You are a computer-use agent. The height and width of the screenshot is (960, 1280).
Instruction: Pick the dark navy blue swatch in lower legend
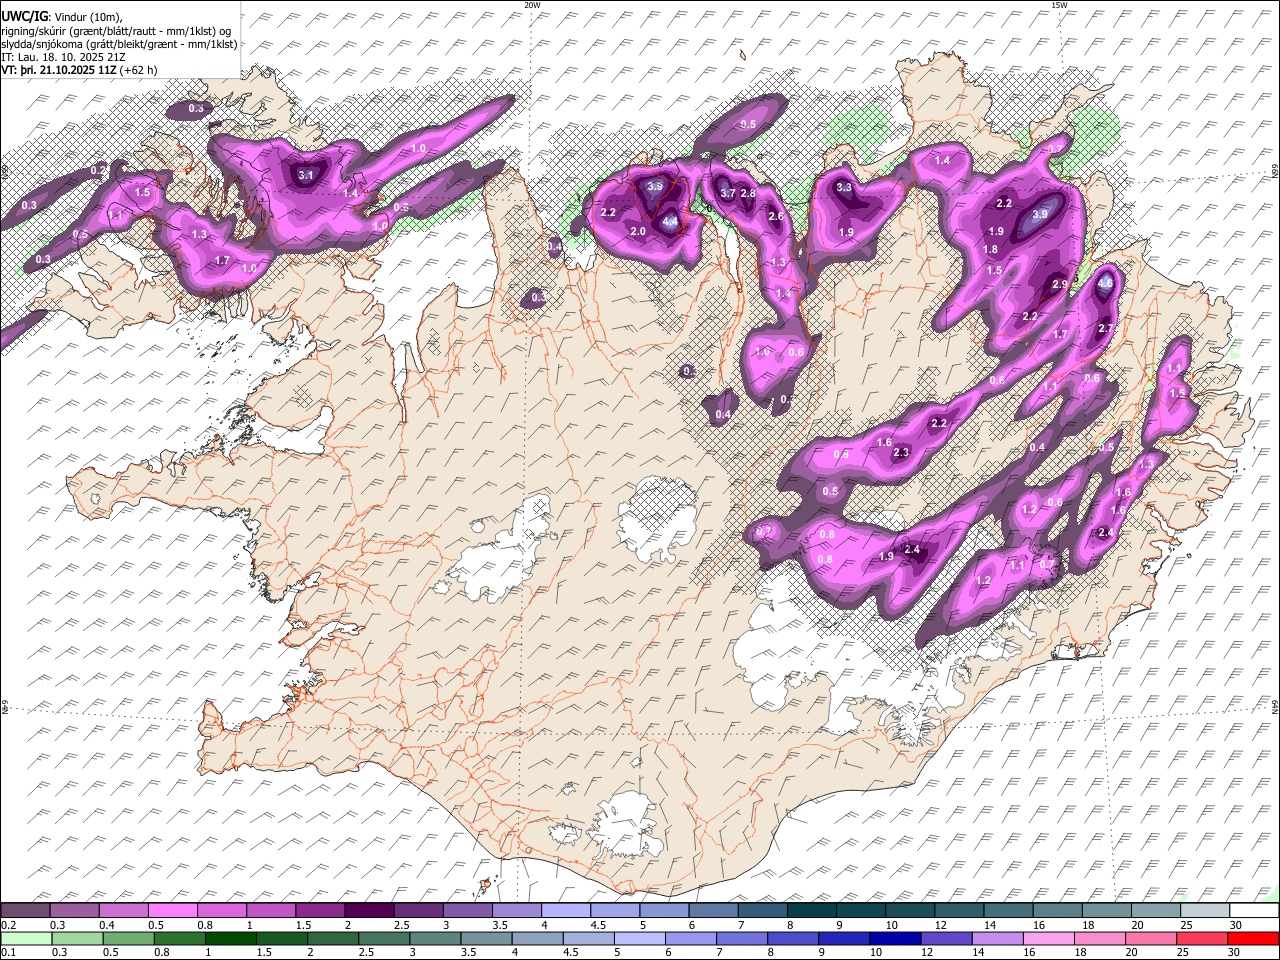[893, 938]
